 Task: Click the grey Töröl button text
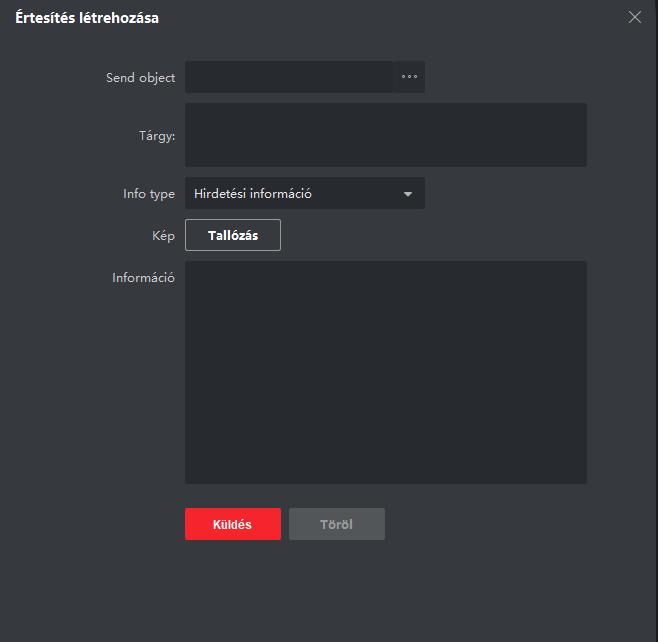tap(336, 525)
